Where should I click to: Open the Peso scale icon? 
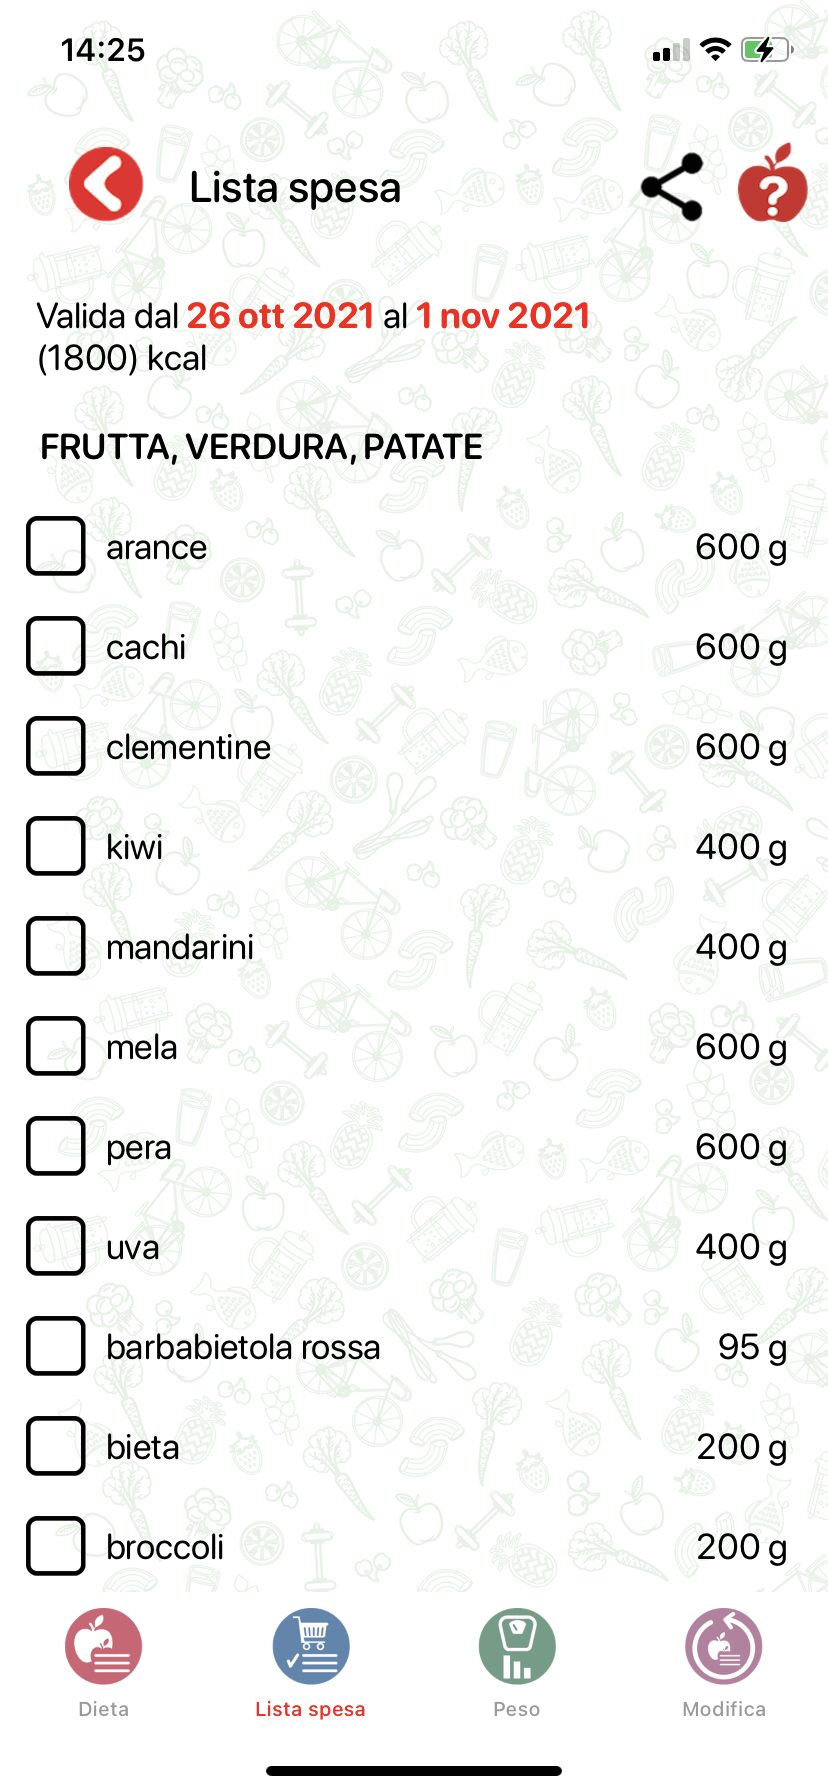517,1646
